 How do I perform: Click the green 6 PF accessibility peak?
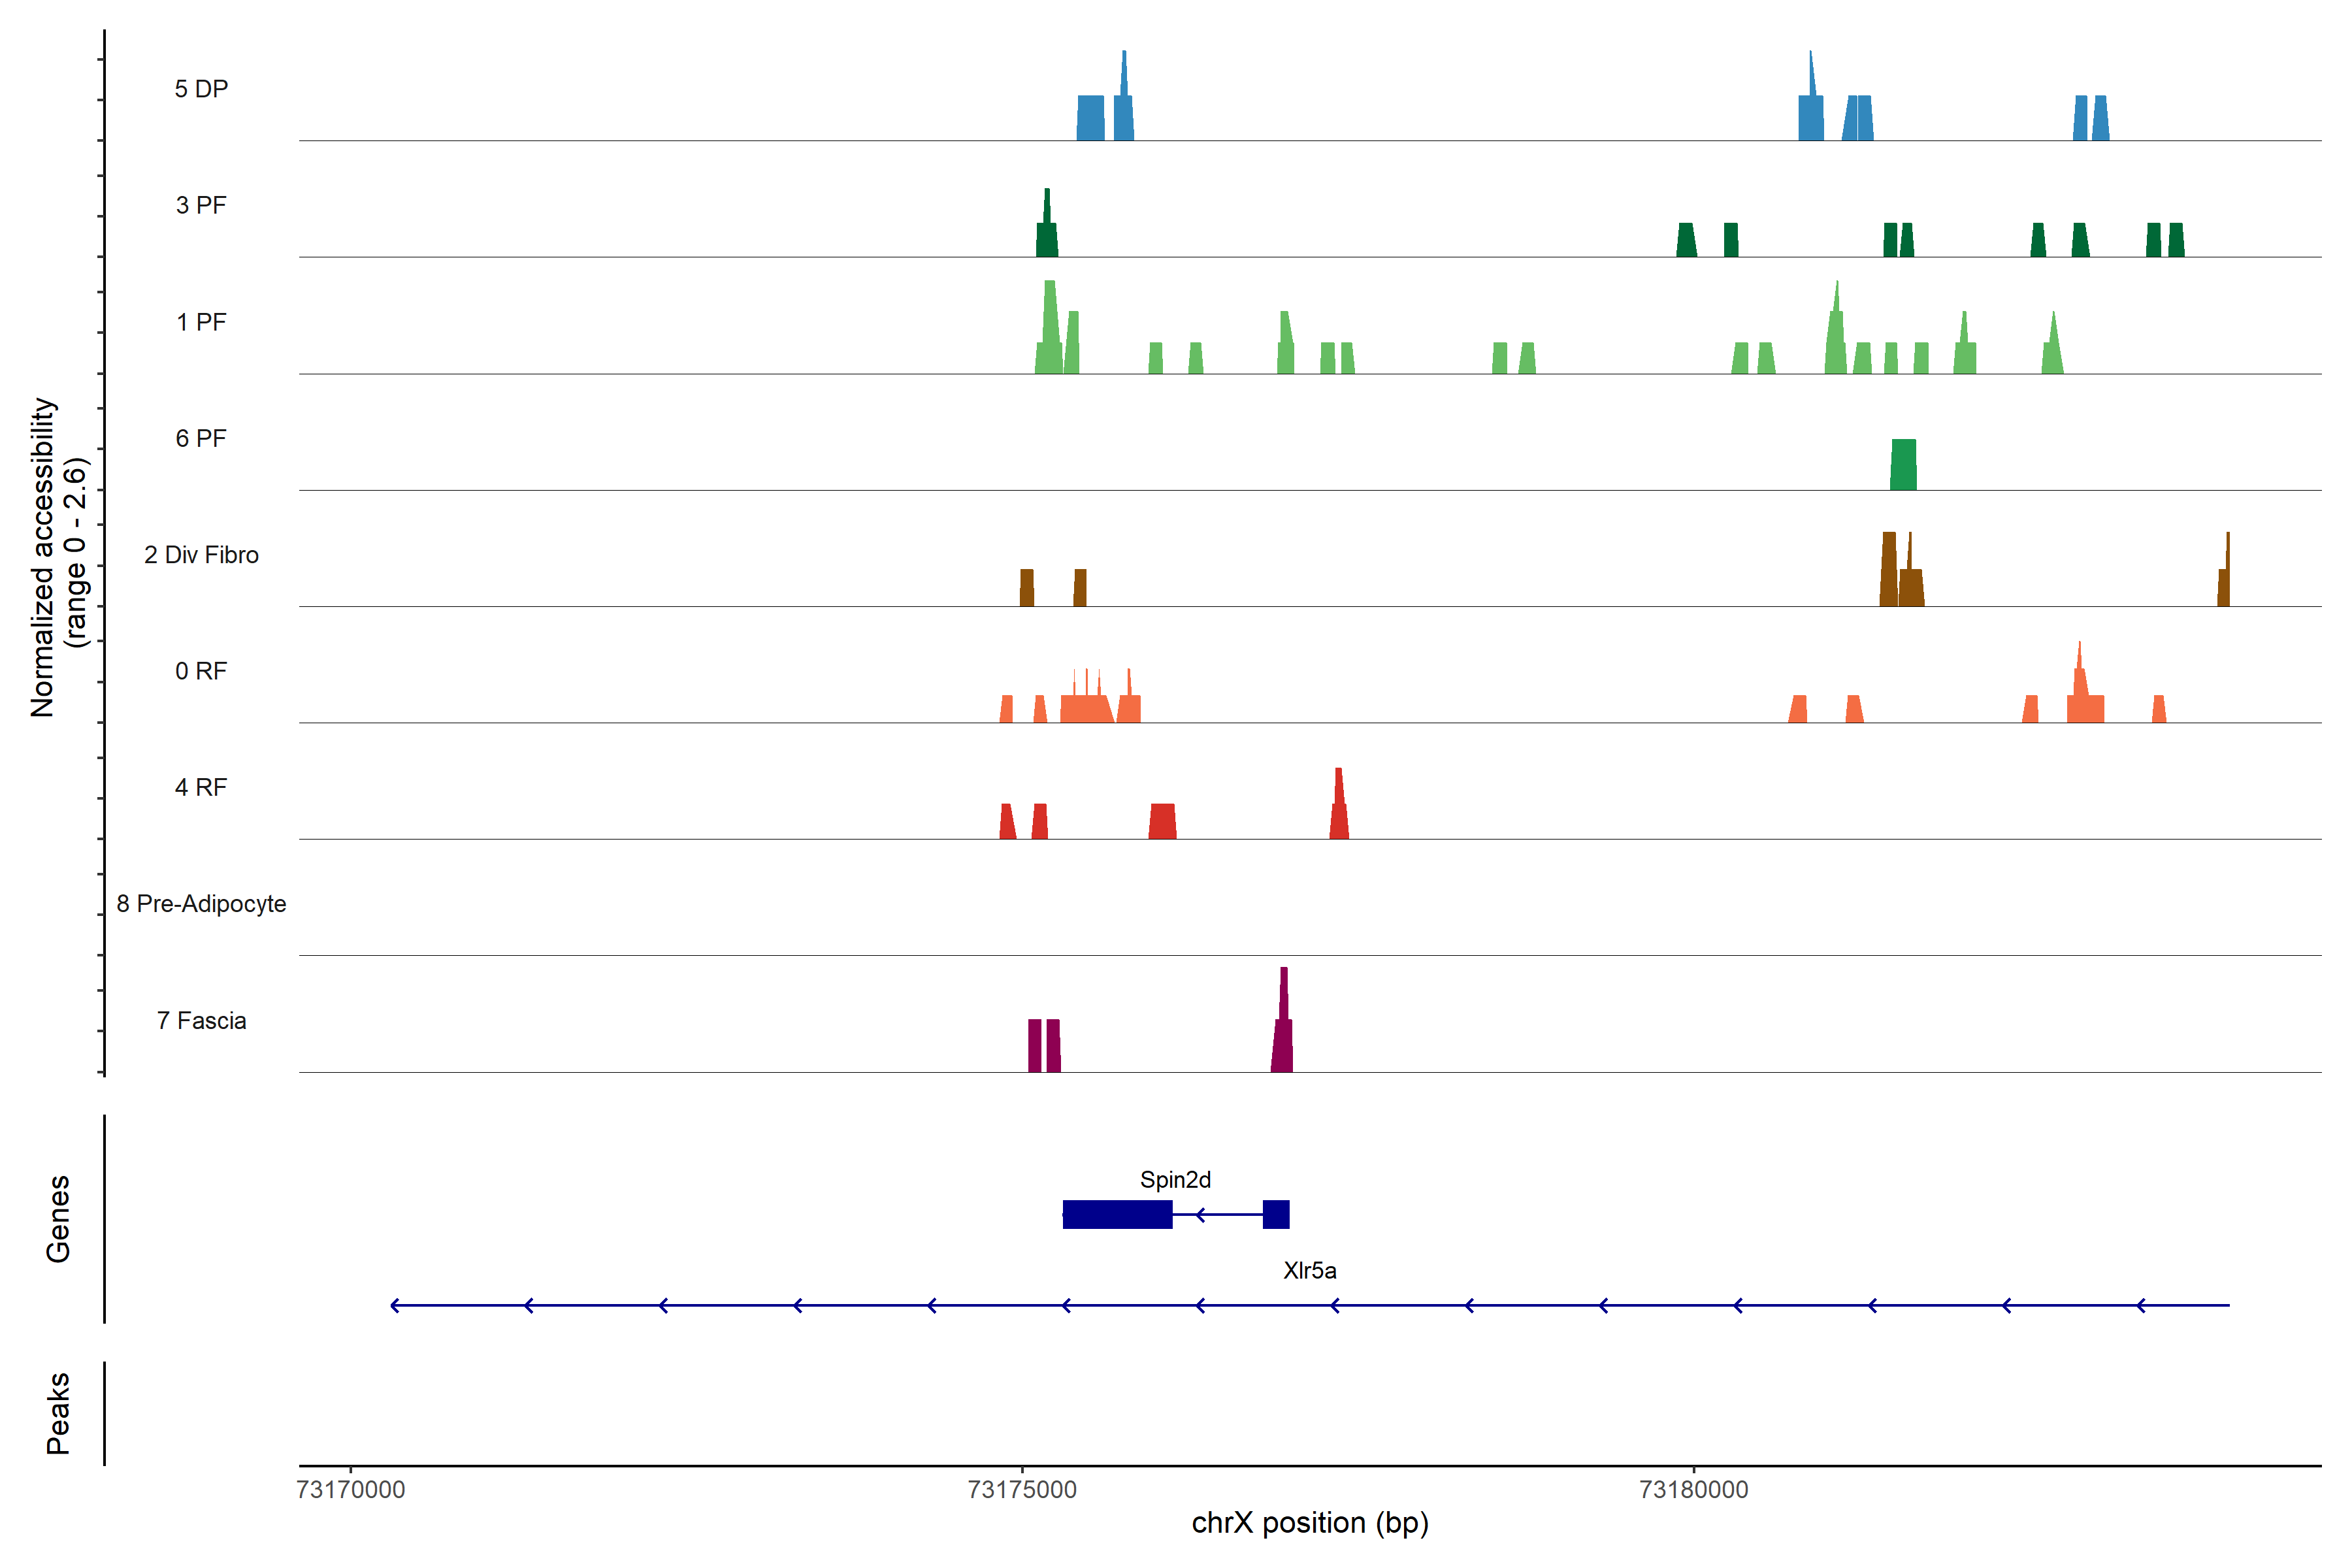pos(1903,465)
